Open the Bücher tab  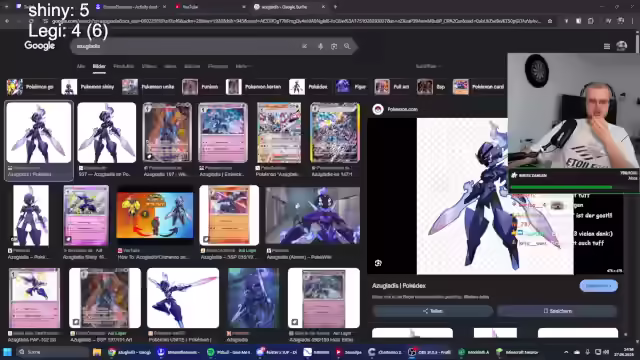pyautogui.click(x=192, y=66)
